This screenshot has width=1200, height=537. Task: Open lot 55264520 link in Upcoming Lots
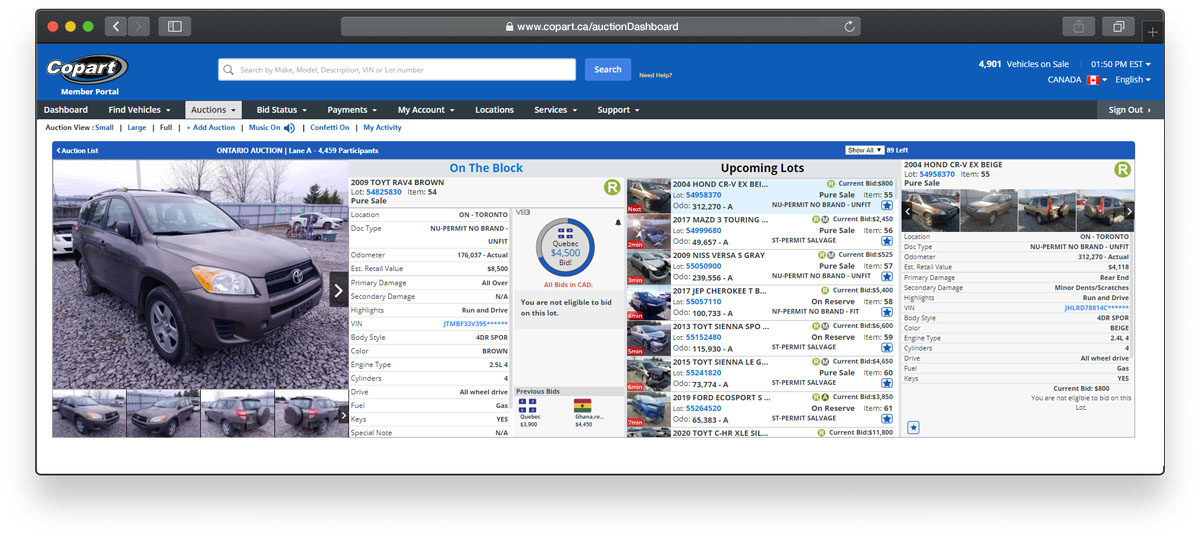[x=703, y=408]
